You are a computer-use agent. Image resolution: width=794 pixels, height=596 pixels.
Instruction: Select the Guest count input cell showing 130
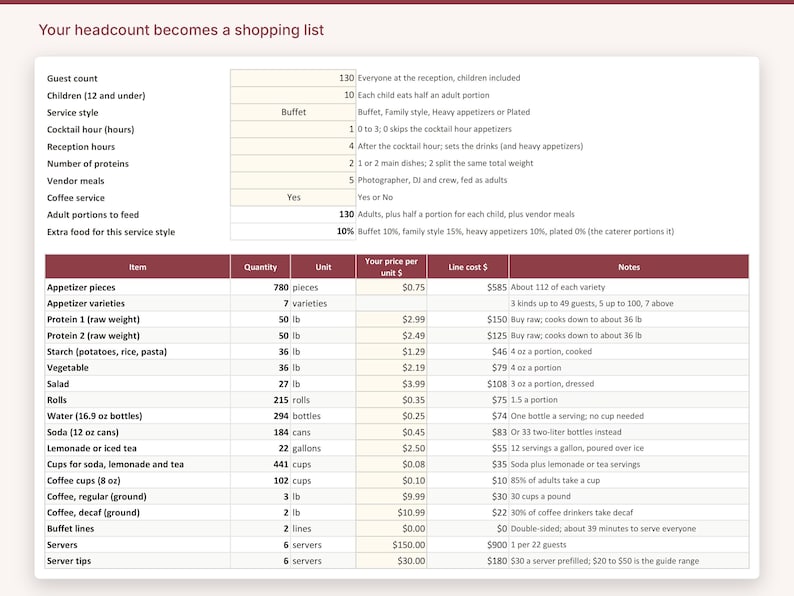coord(293,78)
